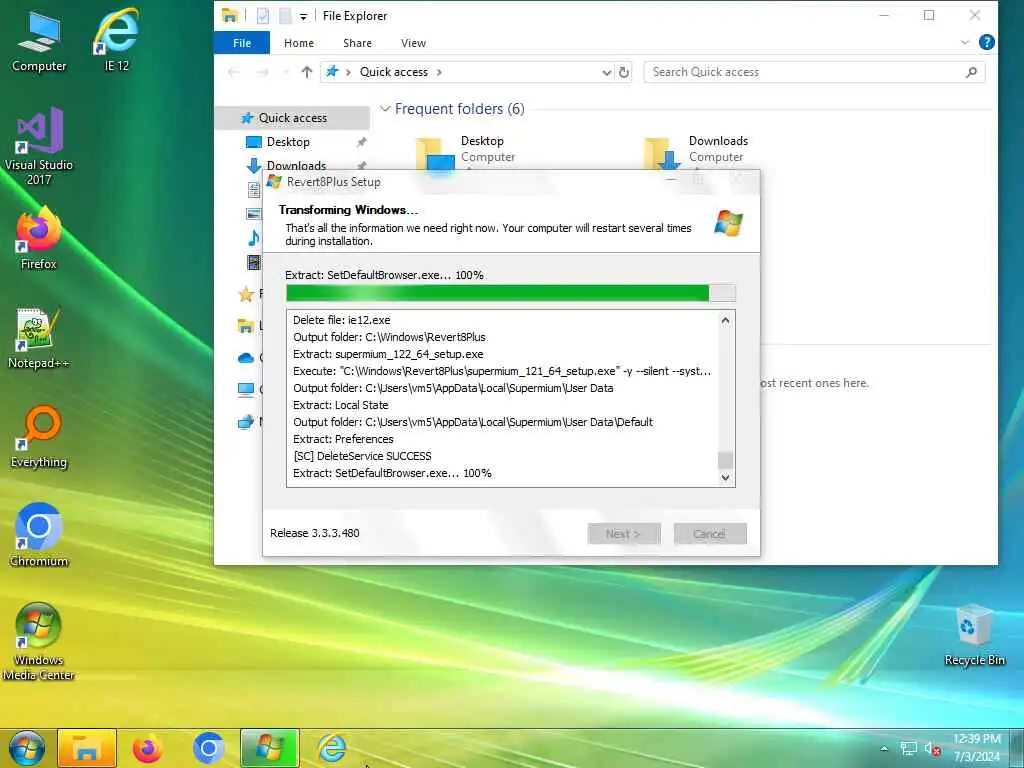Click the Revert8Plus Setup title icon

[274, 182]
